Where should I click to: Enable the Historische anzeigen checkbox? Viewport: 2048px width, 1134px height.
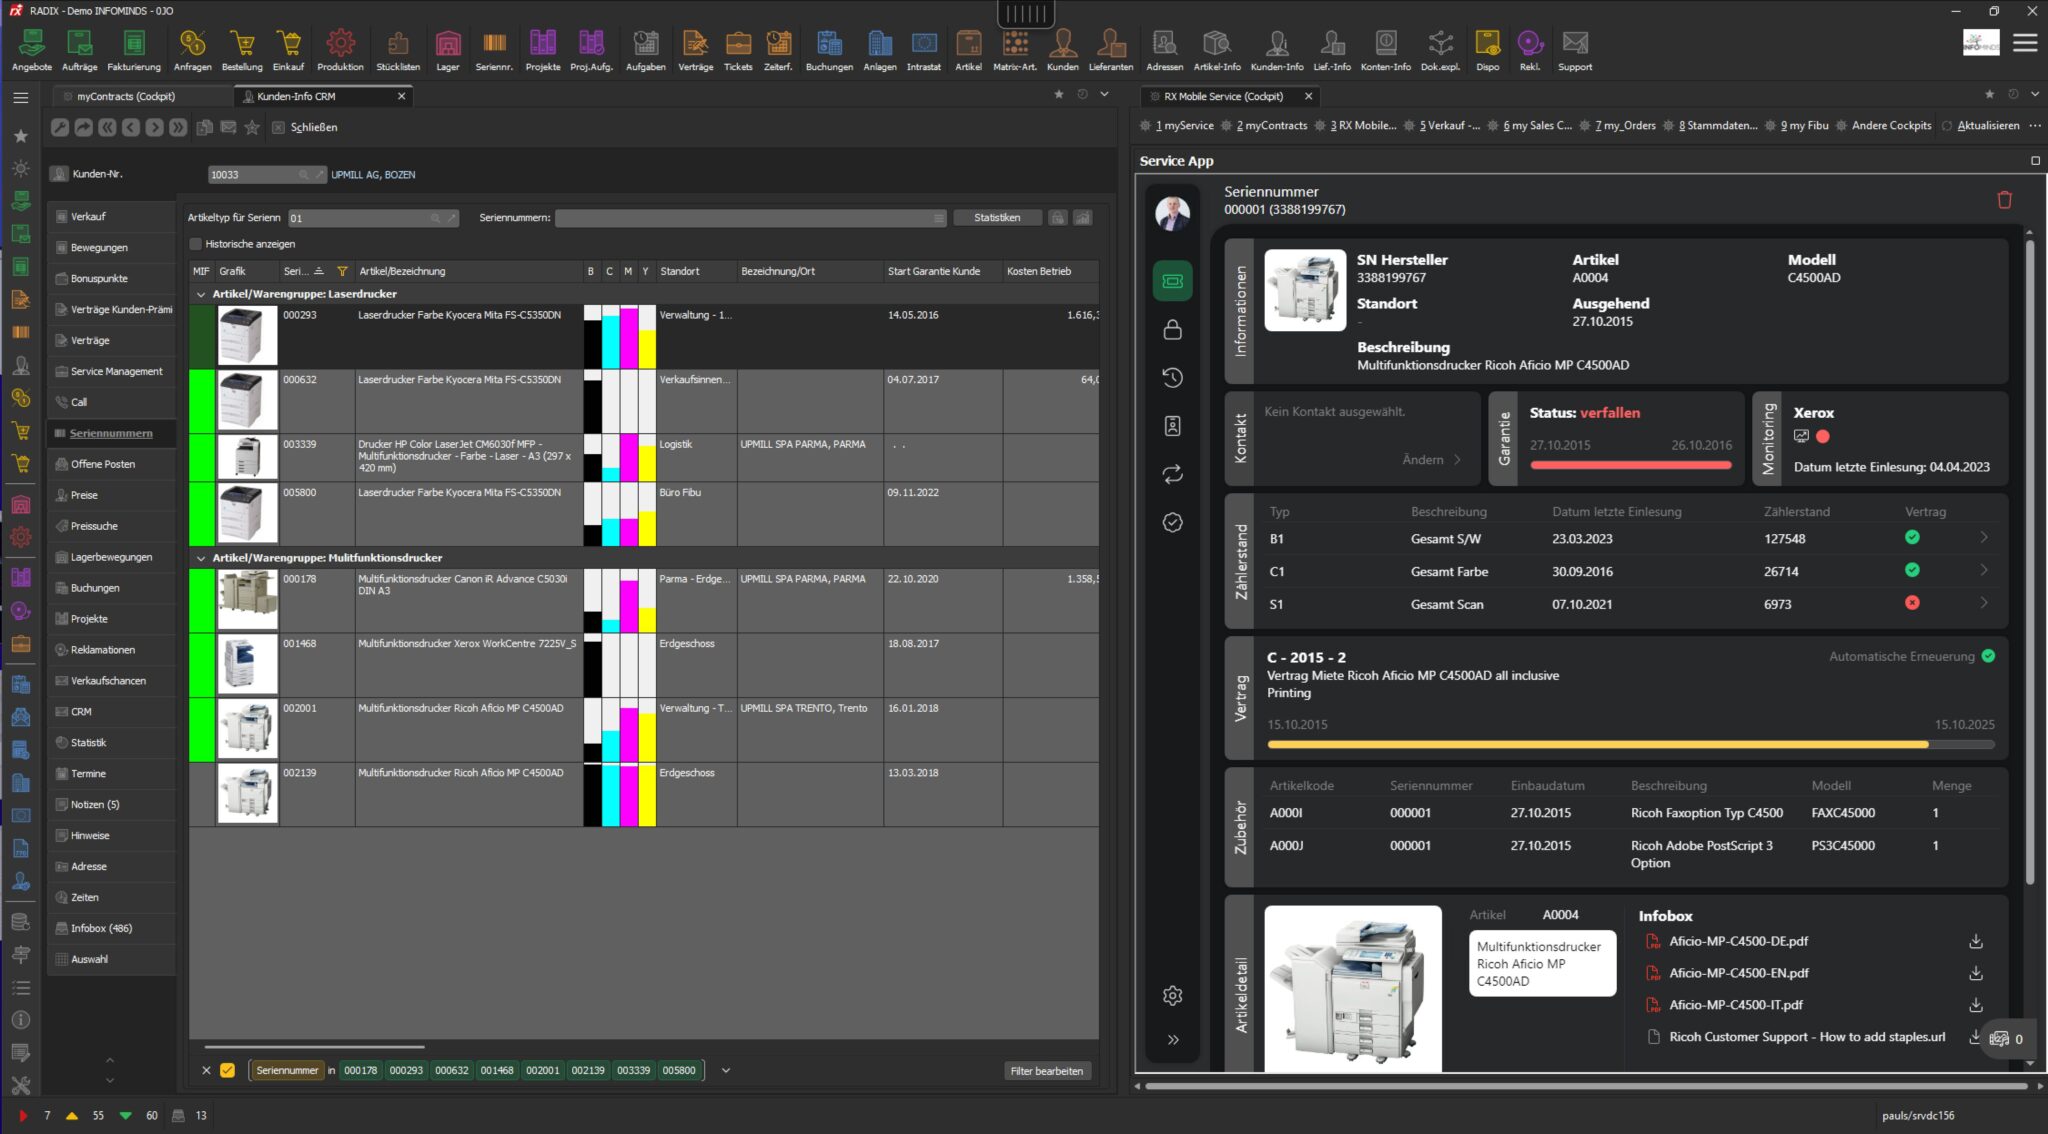coord(196,244)
